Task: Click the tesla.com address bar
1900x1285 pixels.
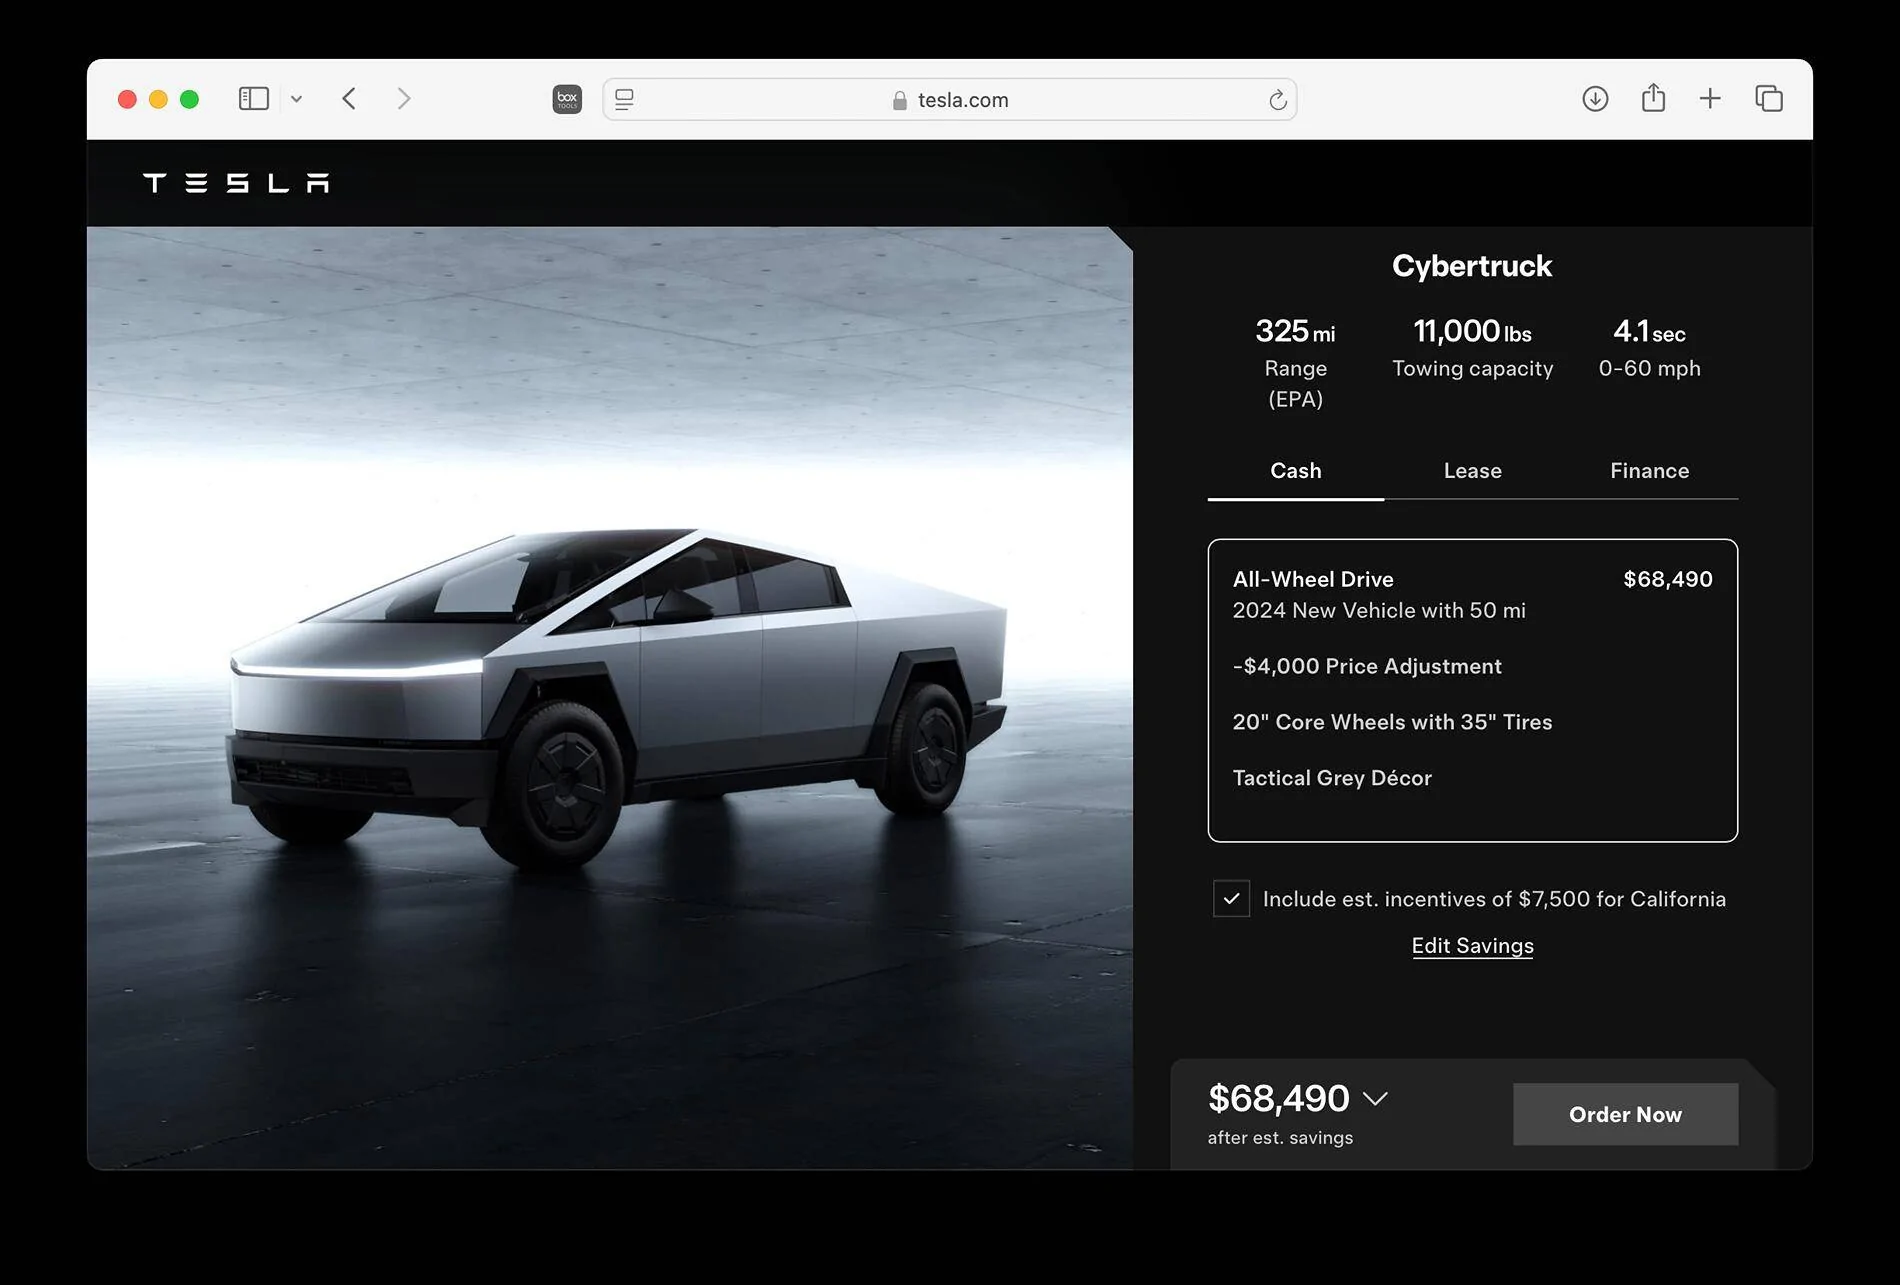Action: 950,100
